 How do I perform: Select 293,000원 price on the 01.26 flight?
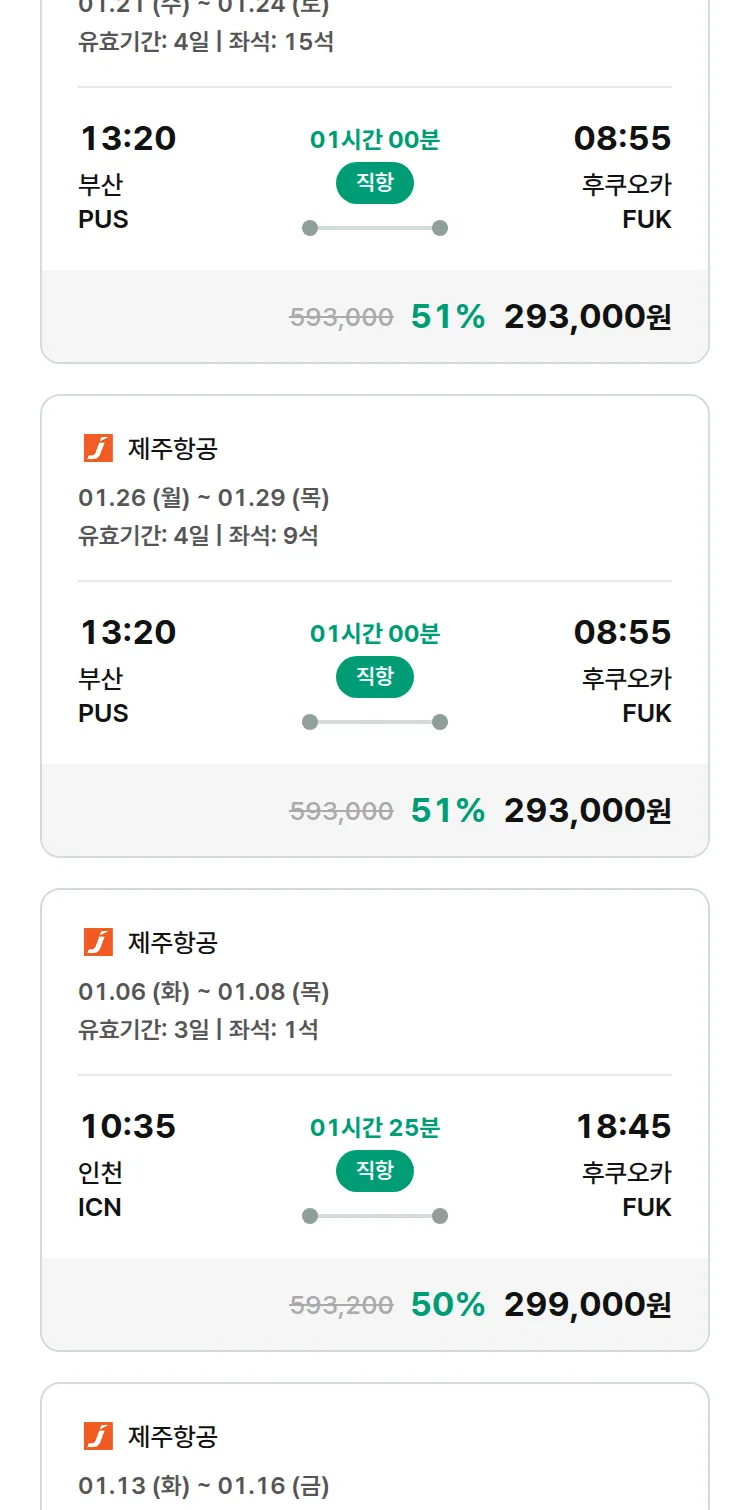[x=587, y=811]
